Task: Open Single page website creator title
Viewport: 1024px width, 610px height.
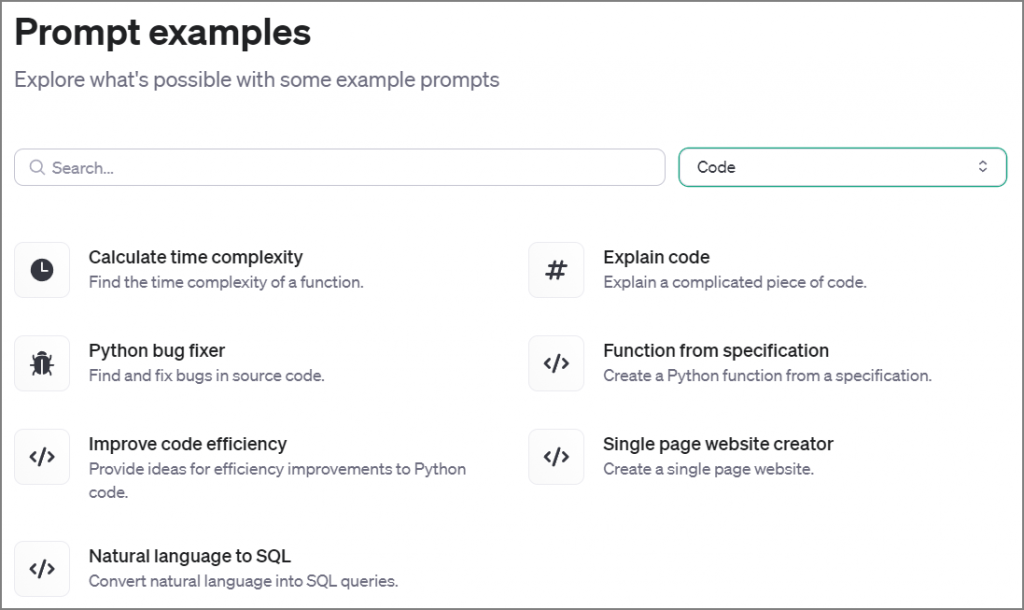Action: 717,444
